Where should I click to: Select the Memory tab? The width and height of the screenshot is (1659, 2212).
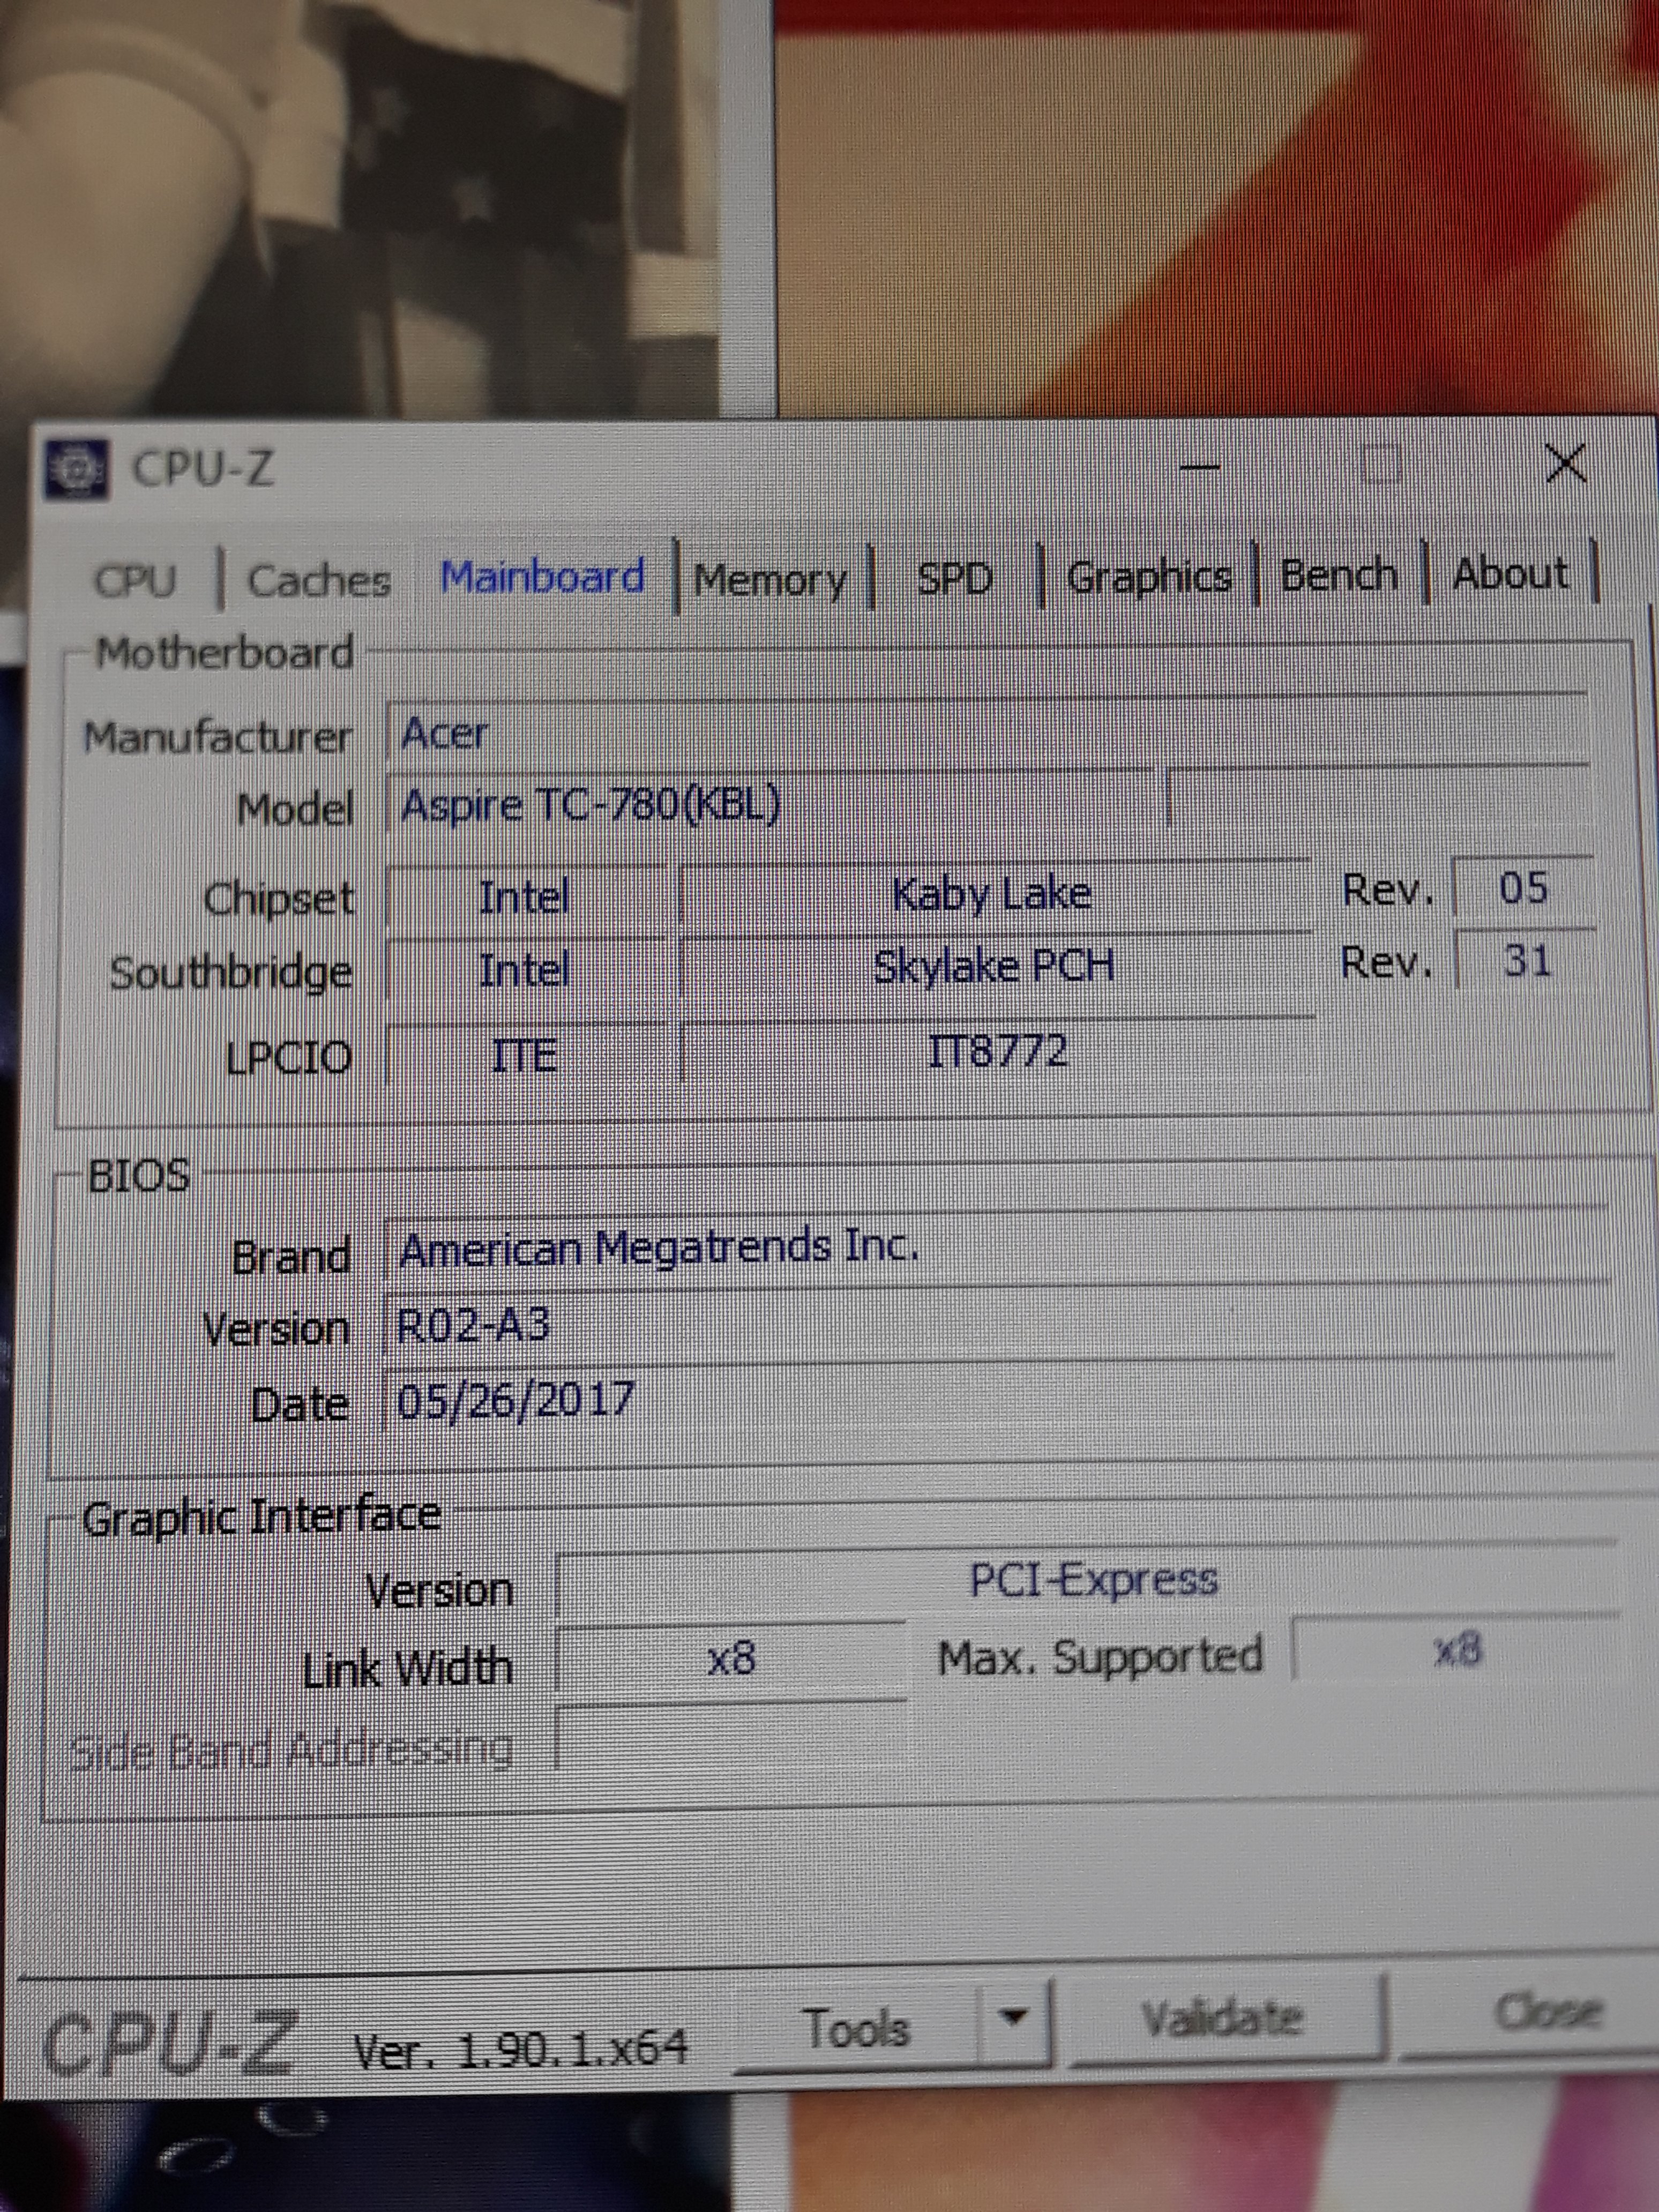tap(770, 579)
